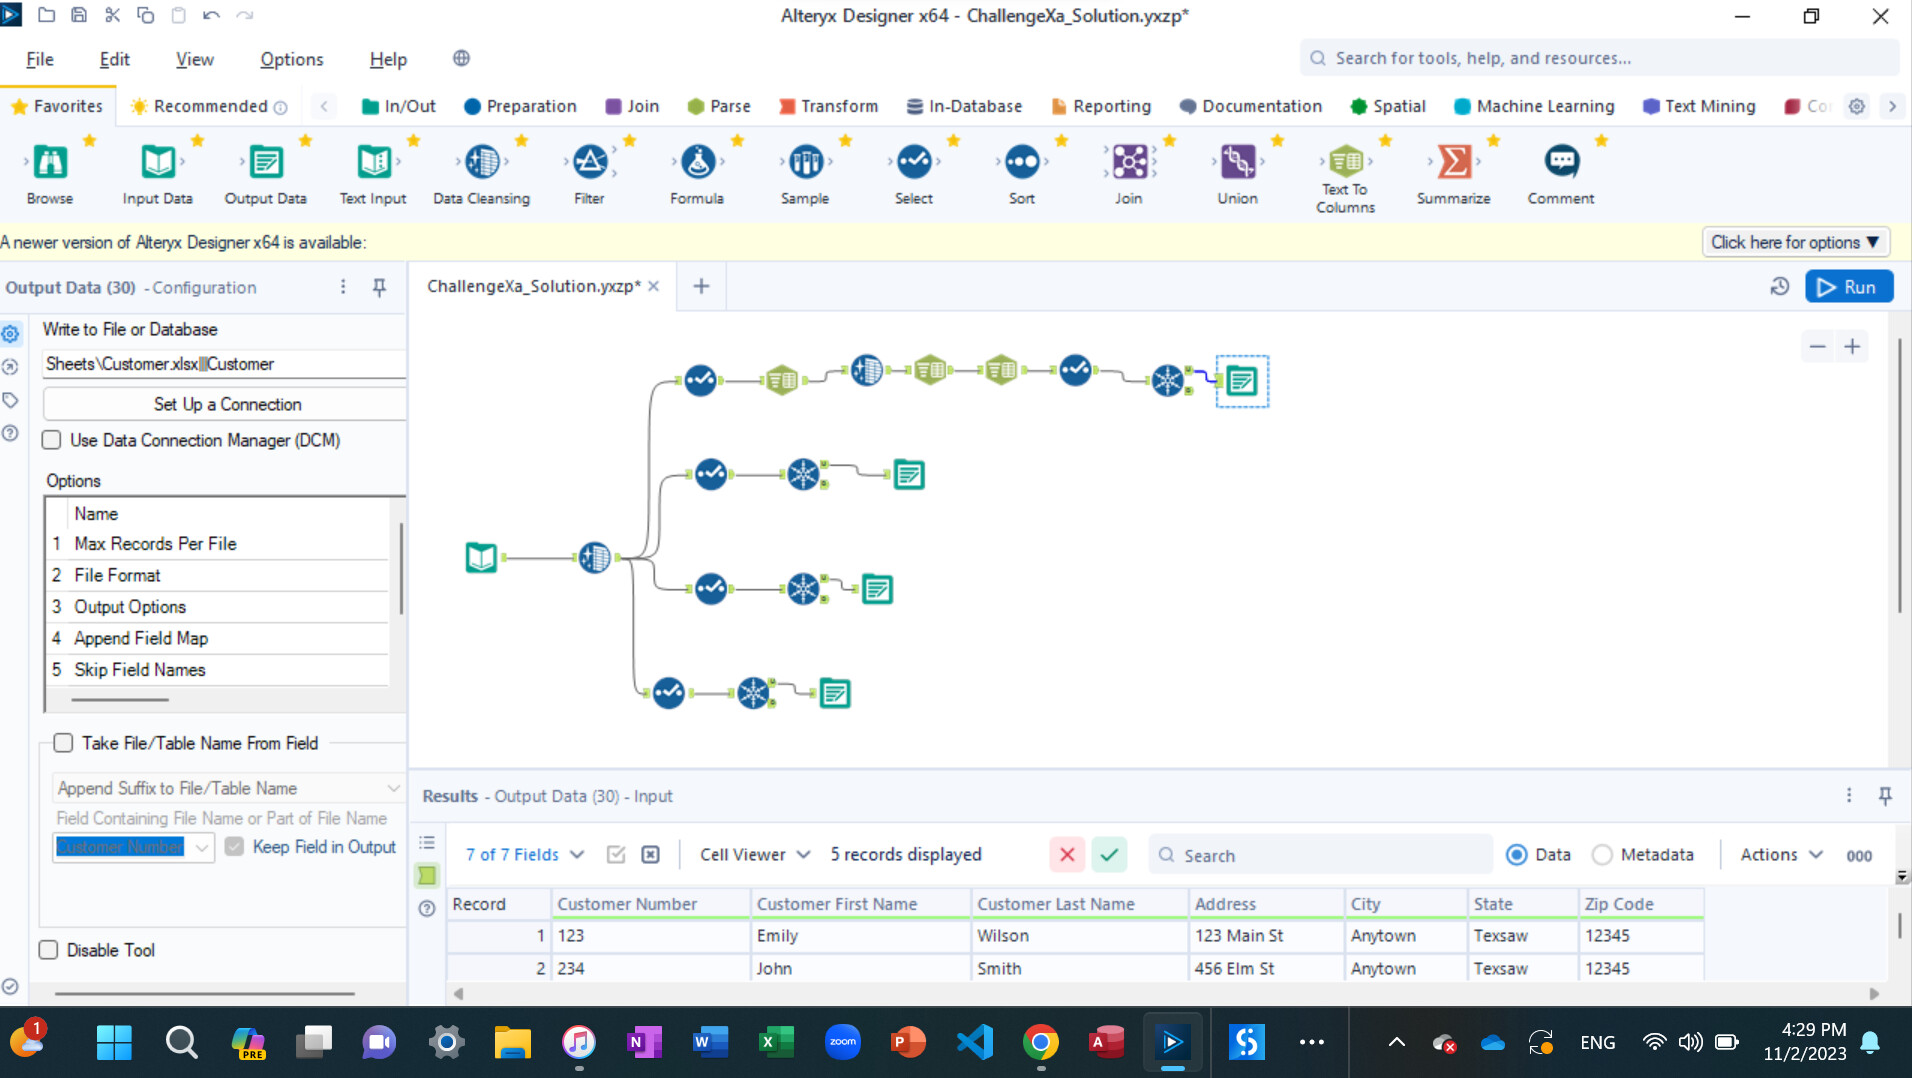Open the Options menu
Screen dimensions: 1912x1078
(x=291, y=59)
